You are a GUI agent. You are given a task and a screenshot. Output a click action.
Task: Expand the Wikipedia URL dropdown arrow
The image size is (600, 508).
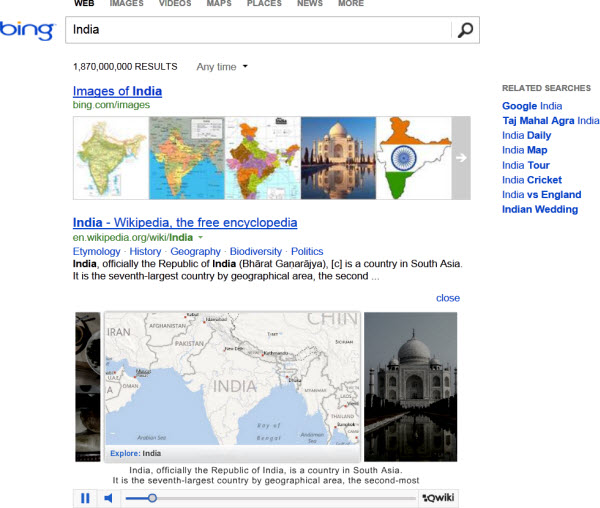click(x=201, y=238)
